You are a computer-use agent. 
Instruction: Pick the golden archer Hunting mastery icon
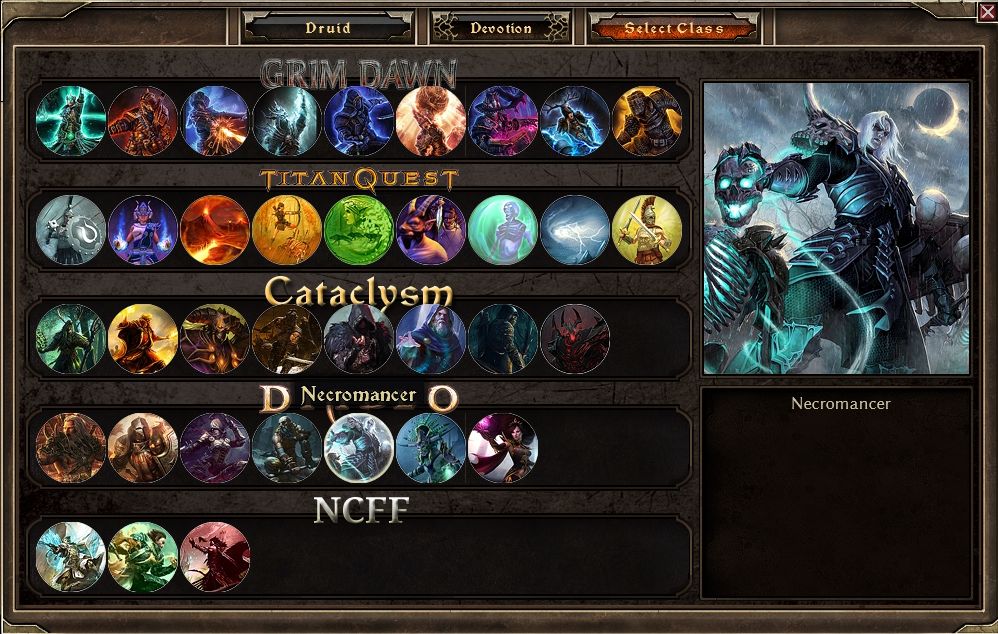pyautogui.click(x=286, y=230)
